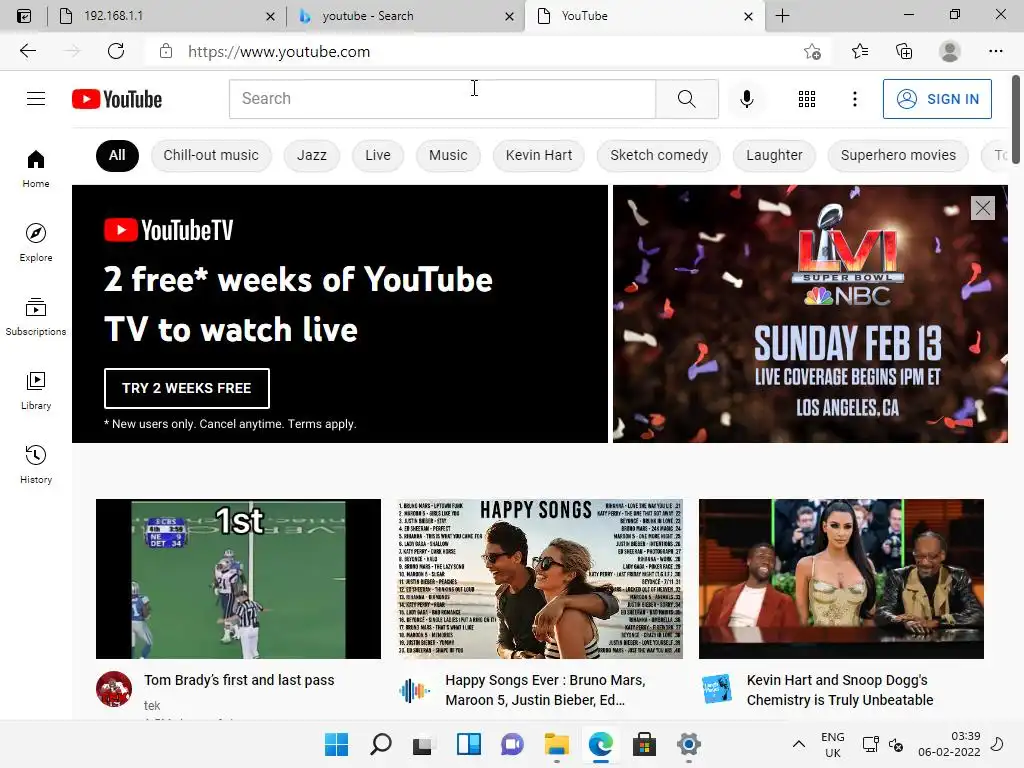Start voice search with microphone icon
The width and height of the screenshot is (1024, 768).
(746, 99)
